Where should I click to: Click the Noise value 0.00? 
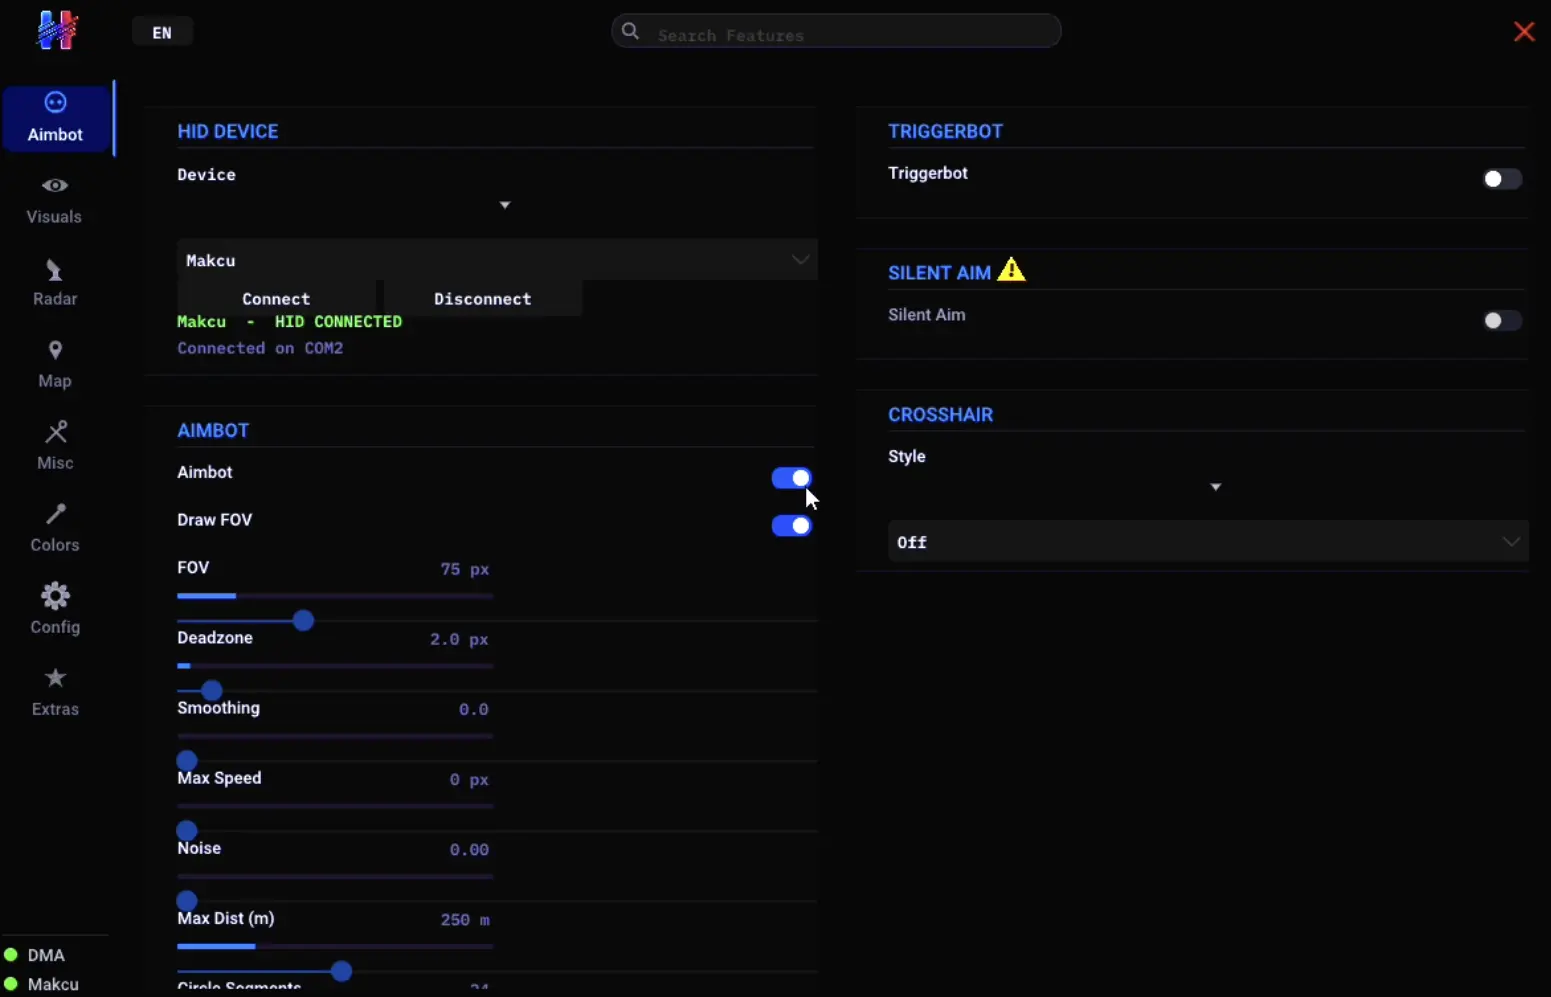tap(469, 850)
